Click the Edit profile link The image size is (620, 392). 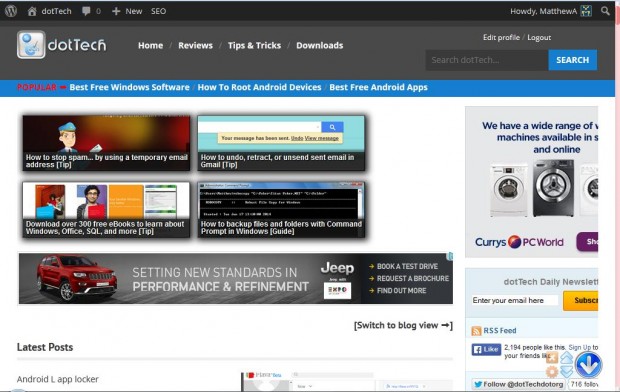pyautogui.click(x=501, y=37)
